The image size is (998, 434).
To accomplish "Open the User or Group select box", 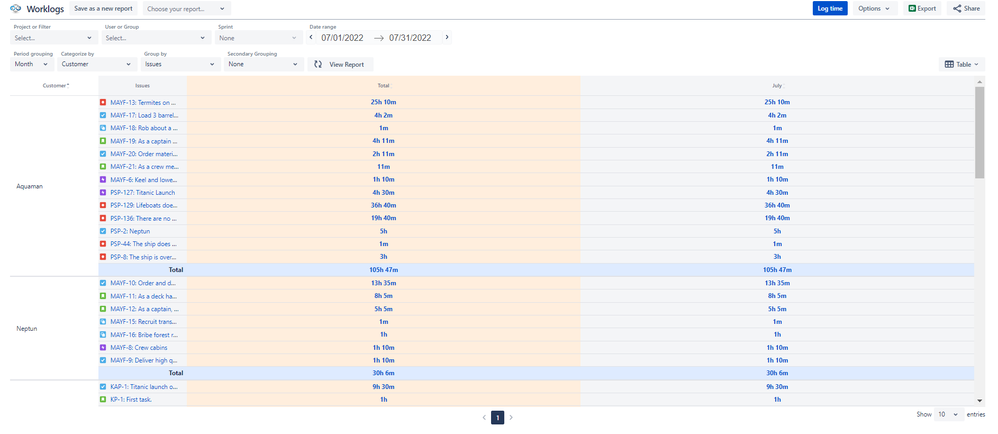I will point(156,38).
